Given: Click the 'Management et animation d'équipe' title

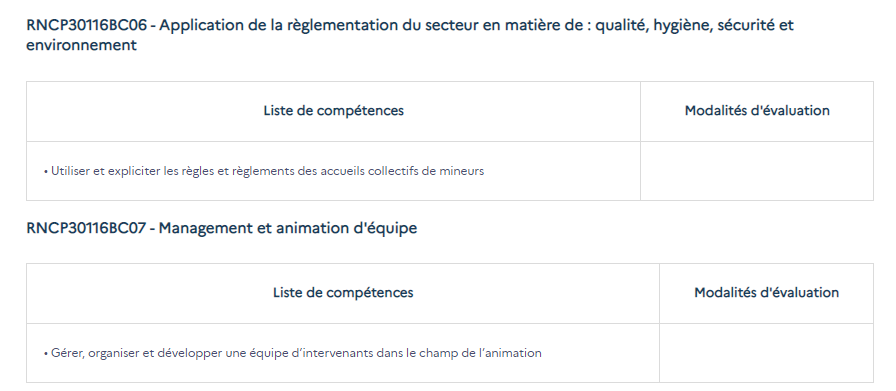Looking at the screenshot, I should pos(288,228).
